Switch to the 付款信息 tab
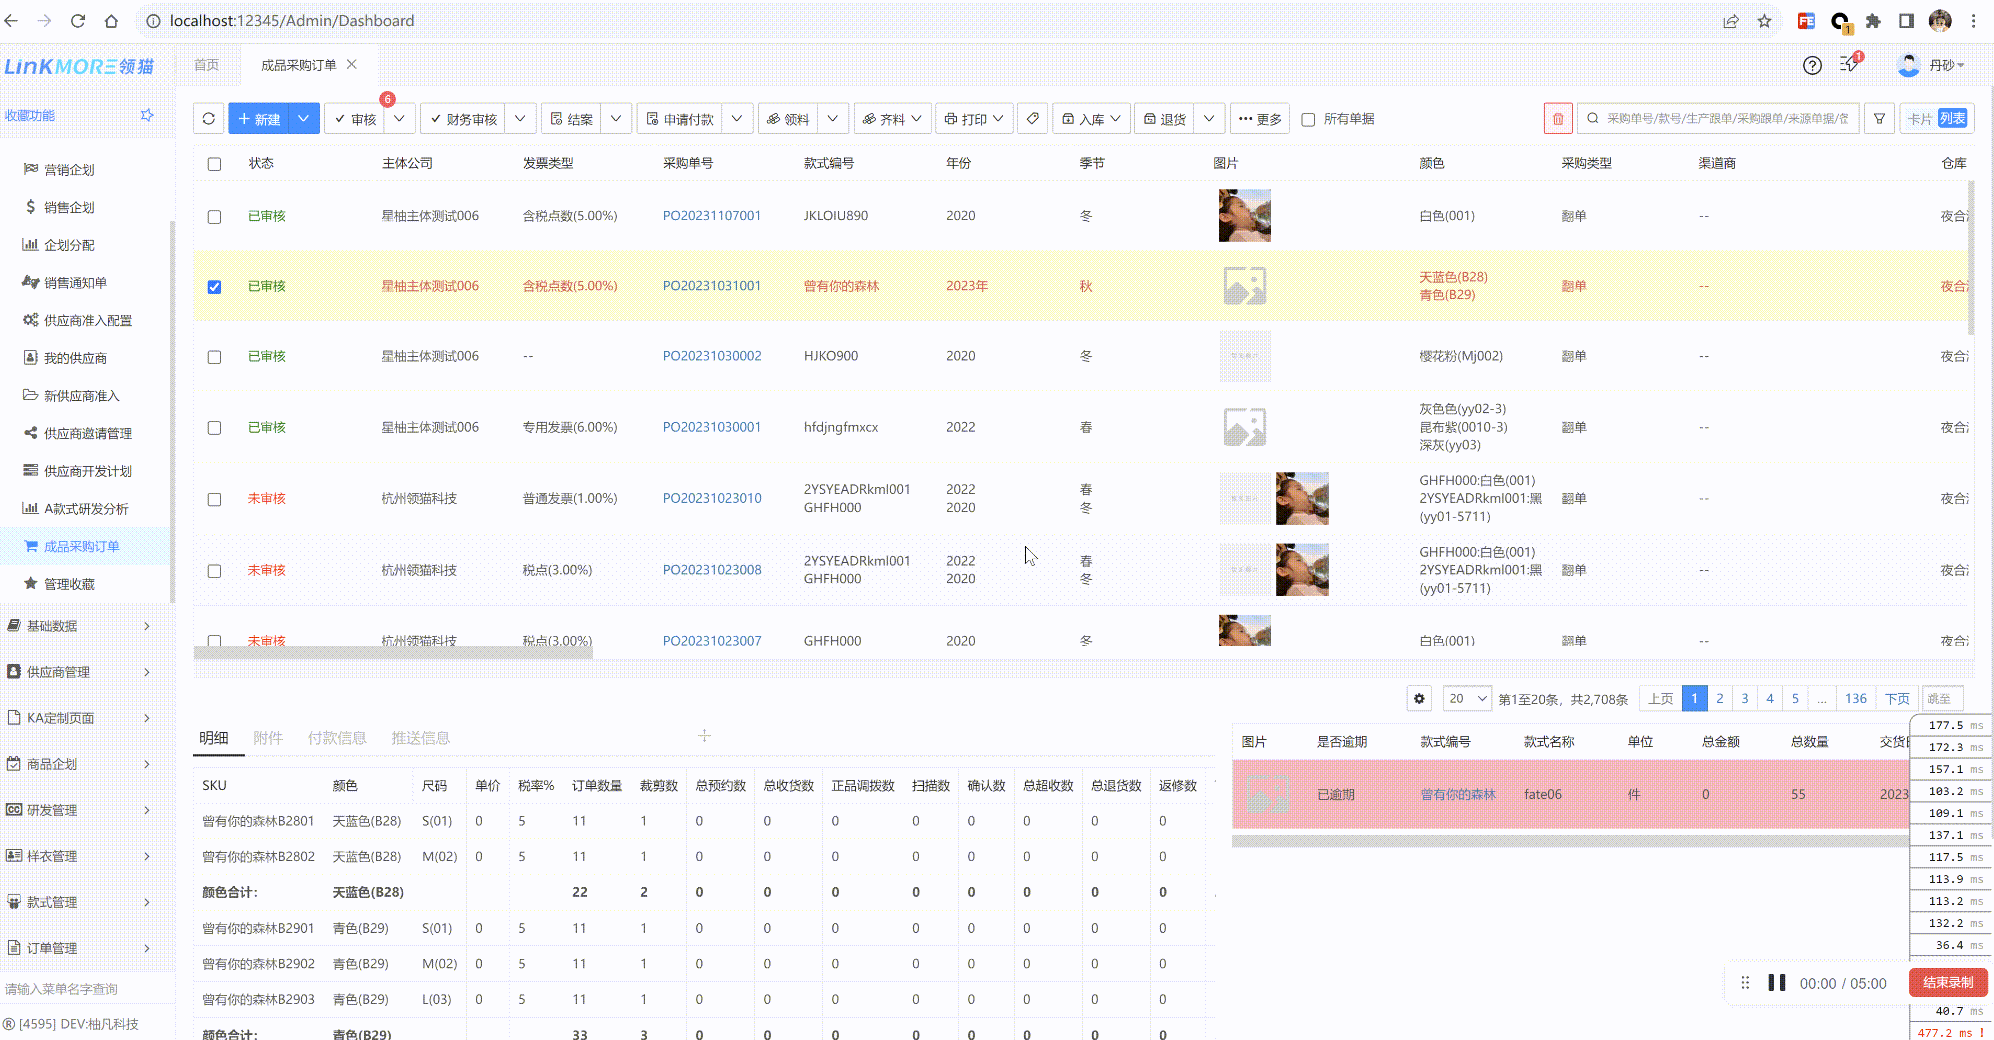The width and height of the screenshot is (1994, 1040). (336, 738)
